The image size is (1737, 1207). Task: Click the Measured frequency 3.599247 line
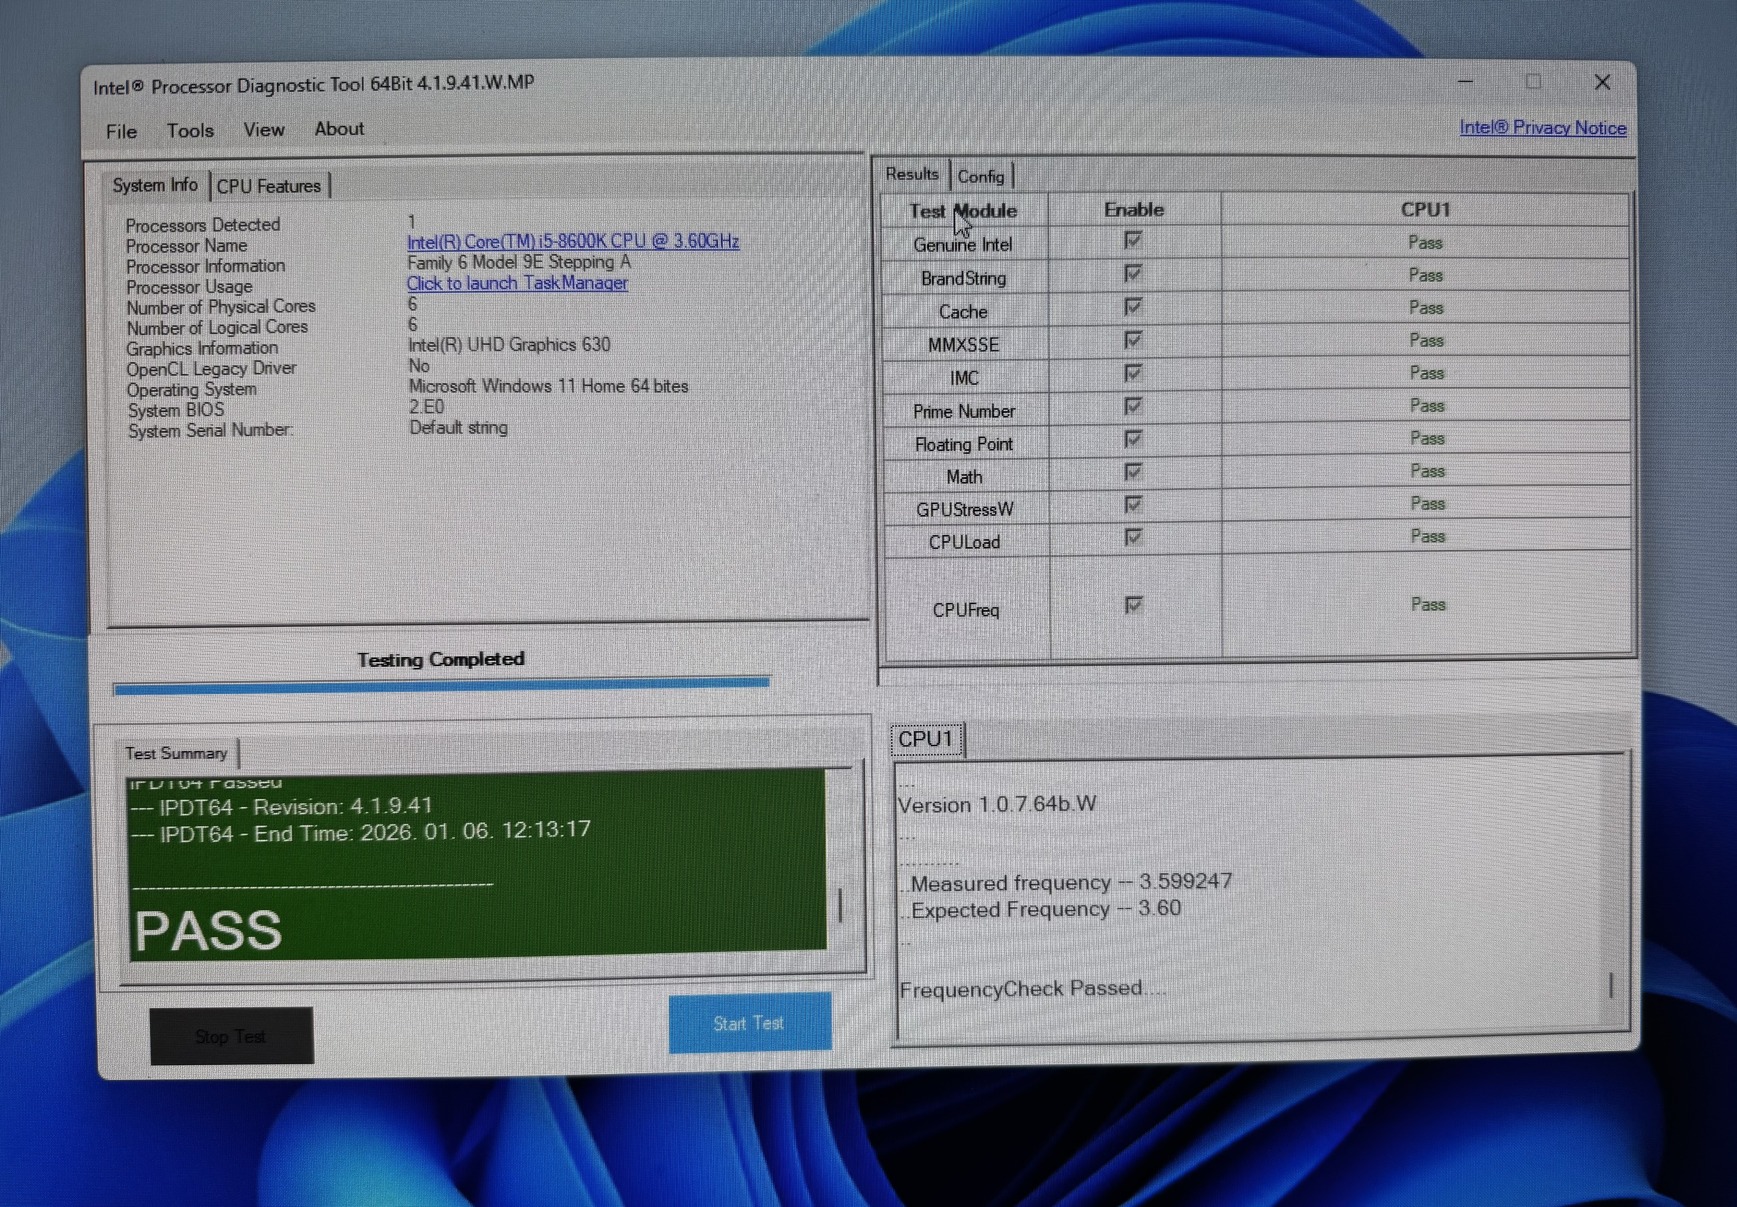coord(1067,882)
